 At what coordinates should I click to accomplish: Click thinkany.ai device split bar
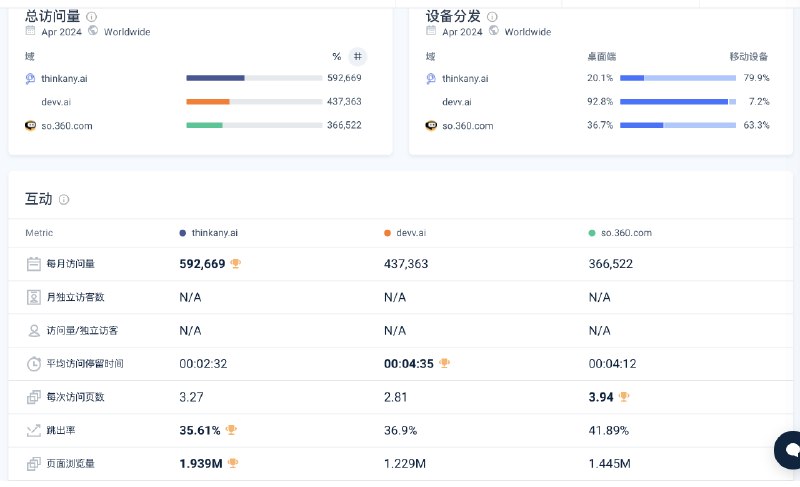coord(678,78)
